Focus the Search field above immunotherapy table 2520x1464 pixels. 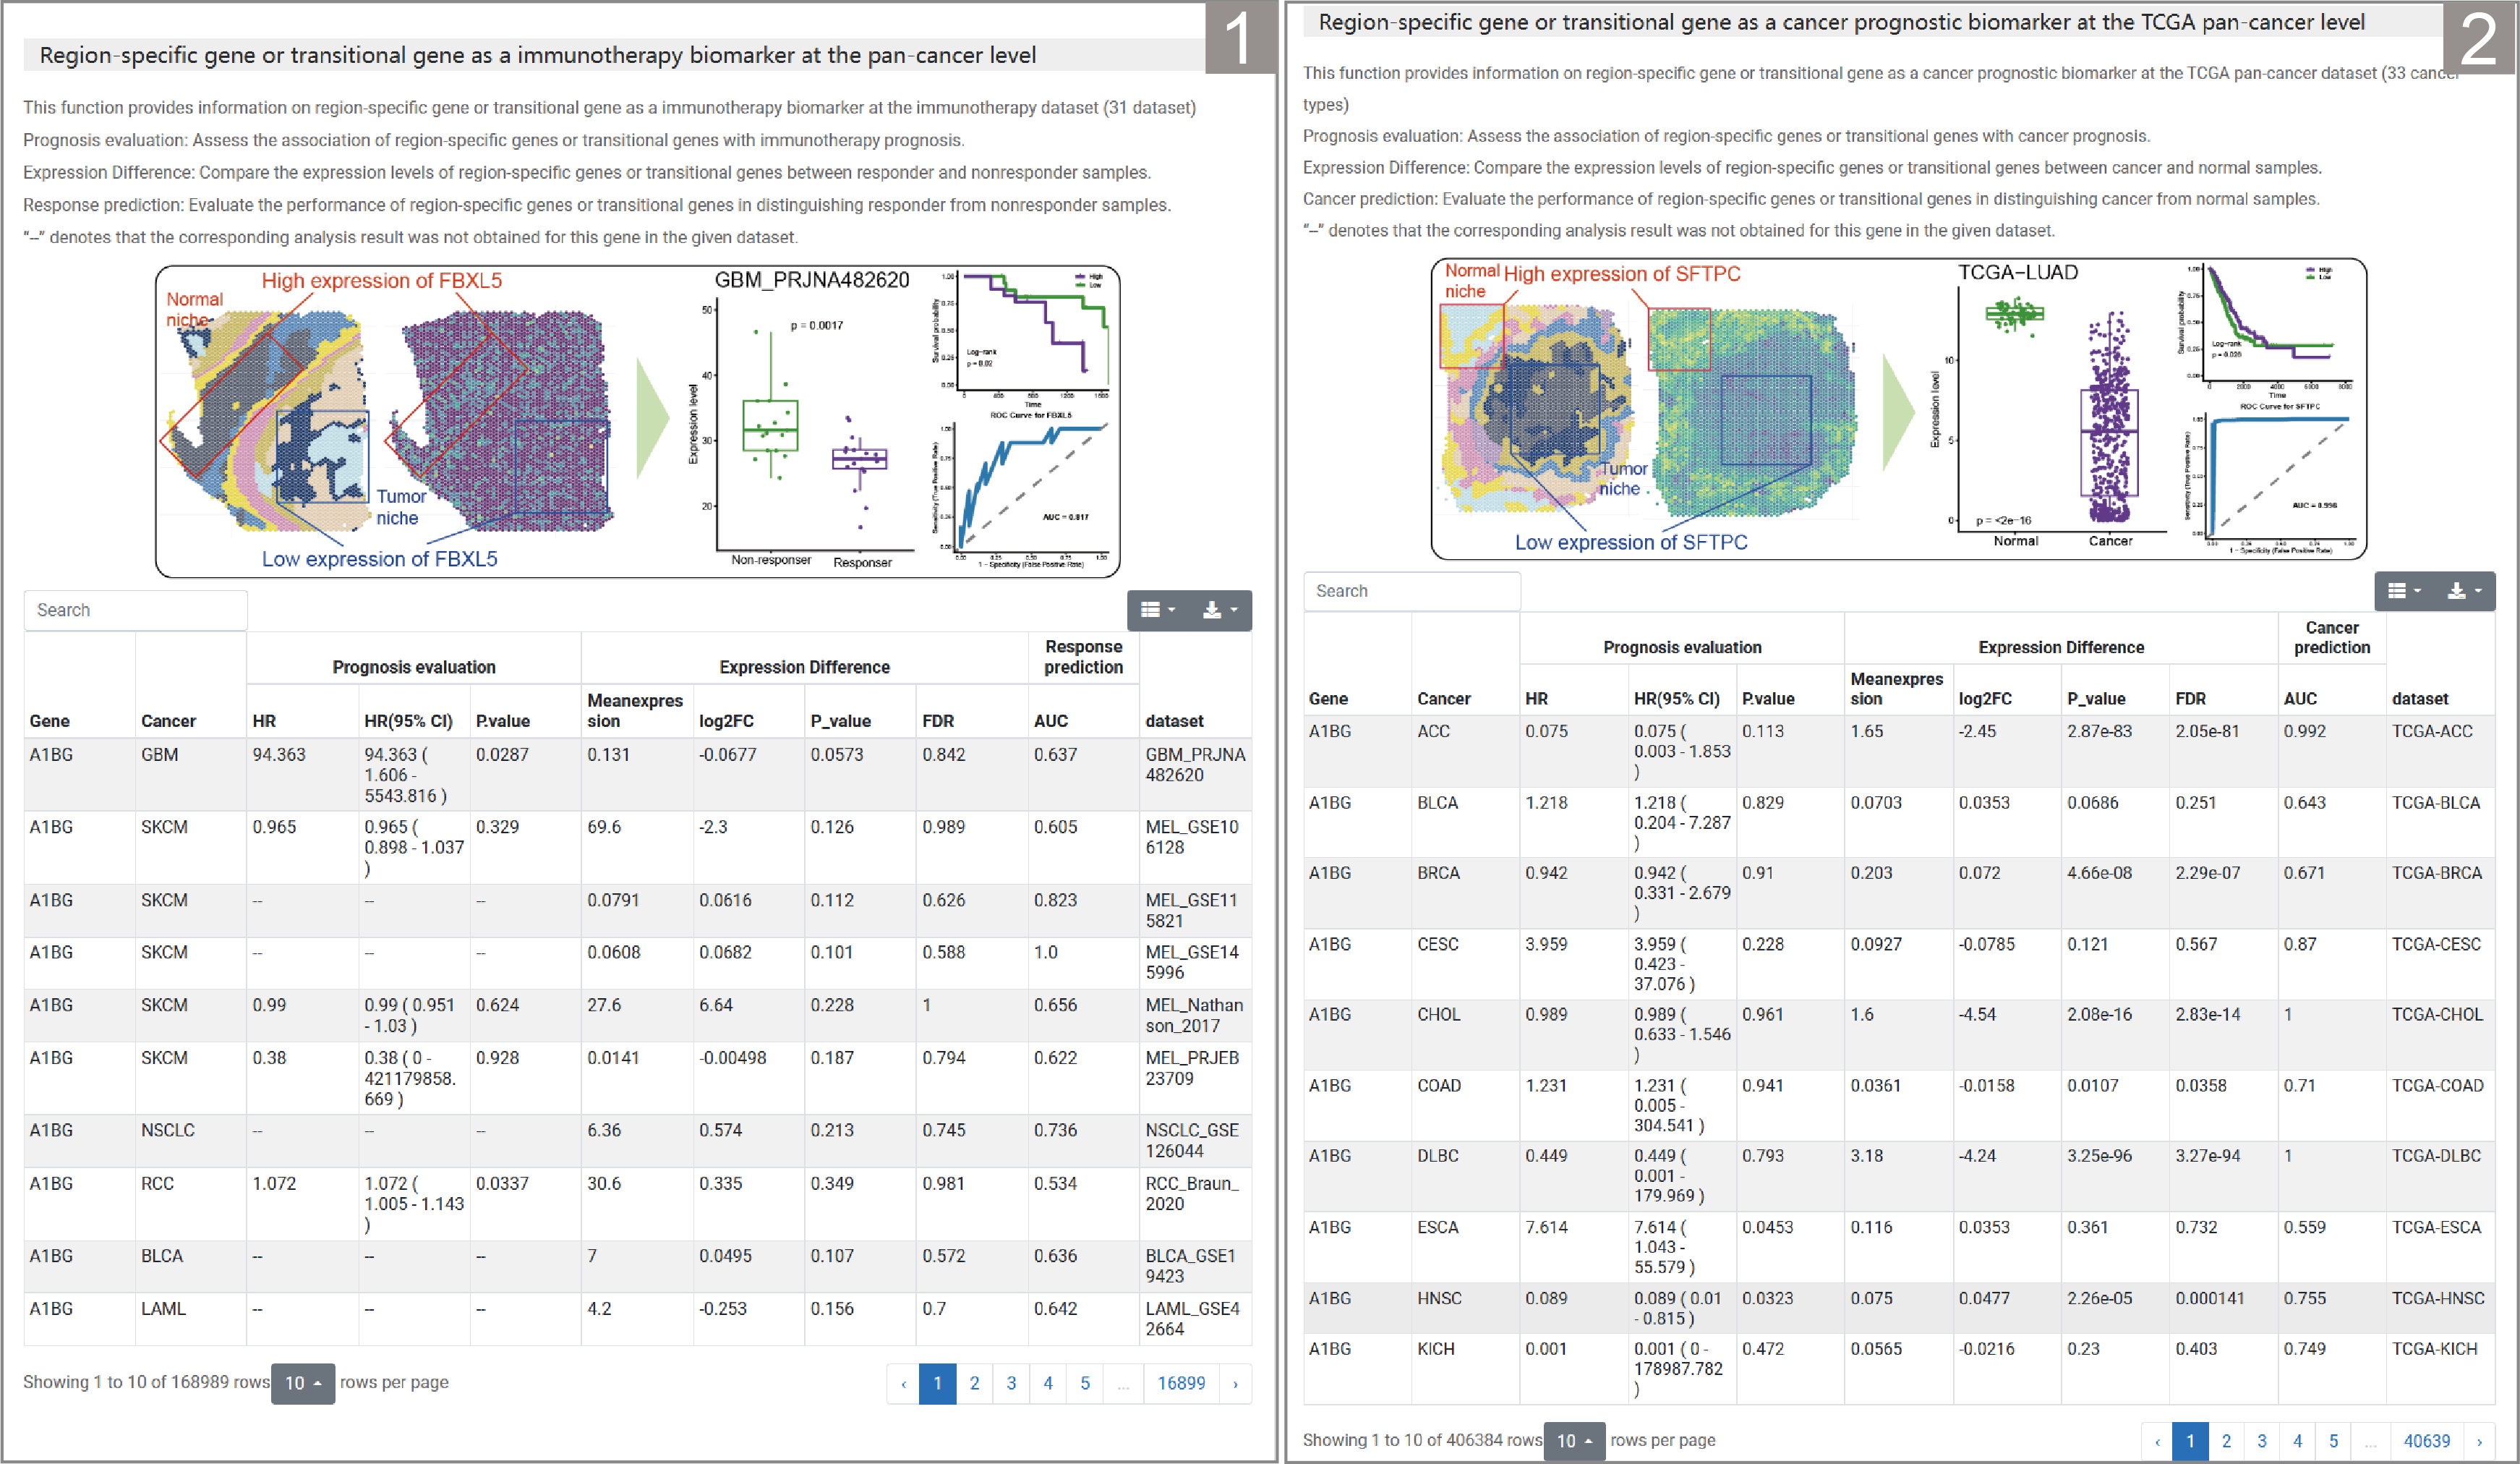tap(136, 610)
